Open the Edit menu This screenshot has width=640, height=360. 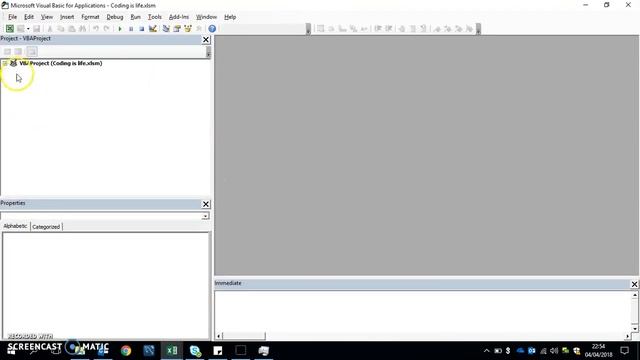point(29,17)
